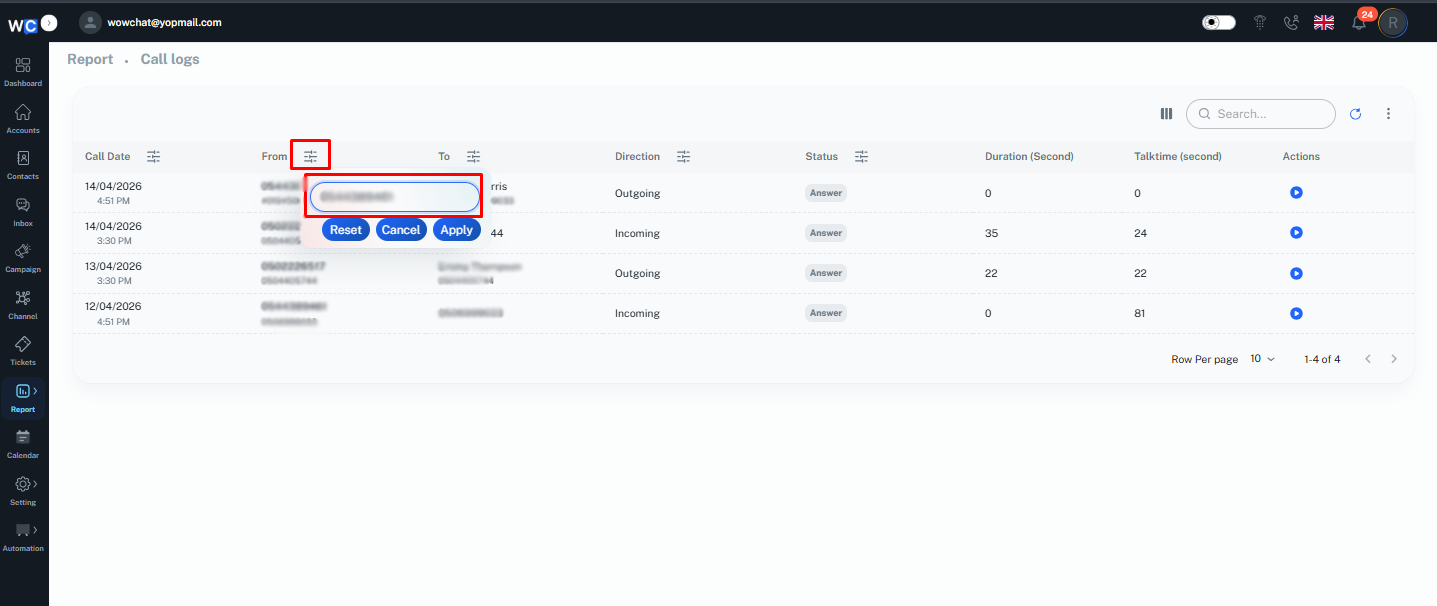
Task: Open Call Date column filter icon
Action: pyautogui.click(x=153, y=156)
